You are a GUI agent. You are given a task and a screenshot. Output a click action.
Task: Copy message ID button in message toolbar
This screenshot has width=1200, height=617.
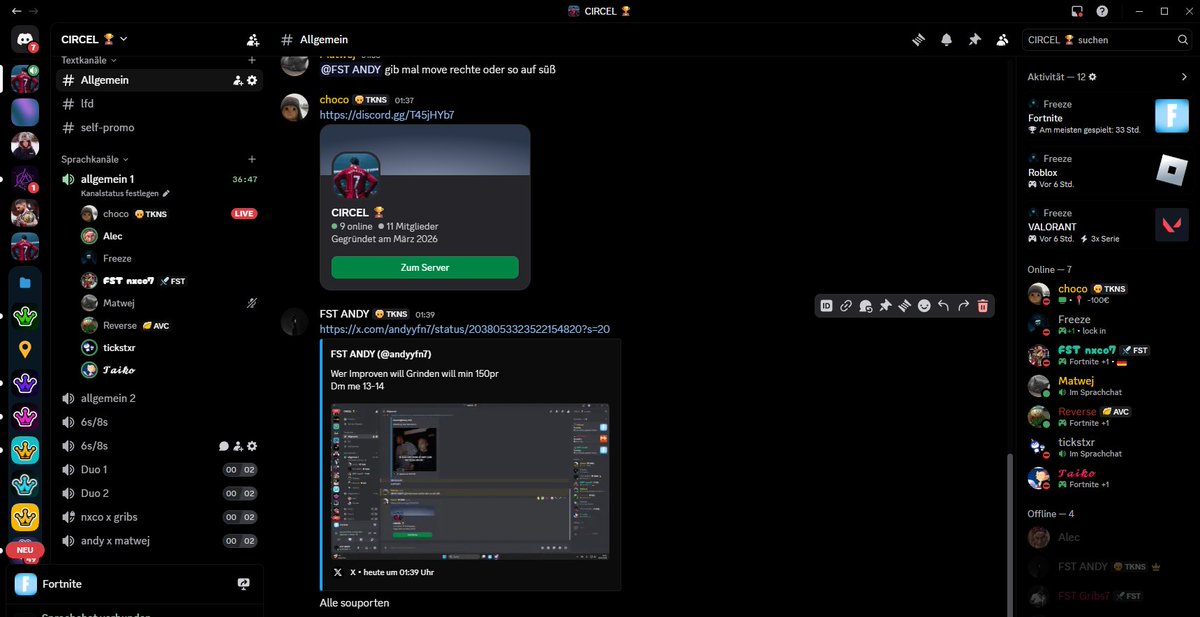click(x=826, y=306)
